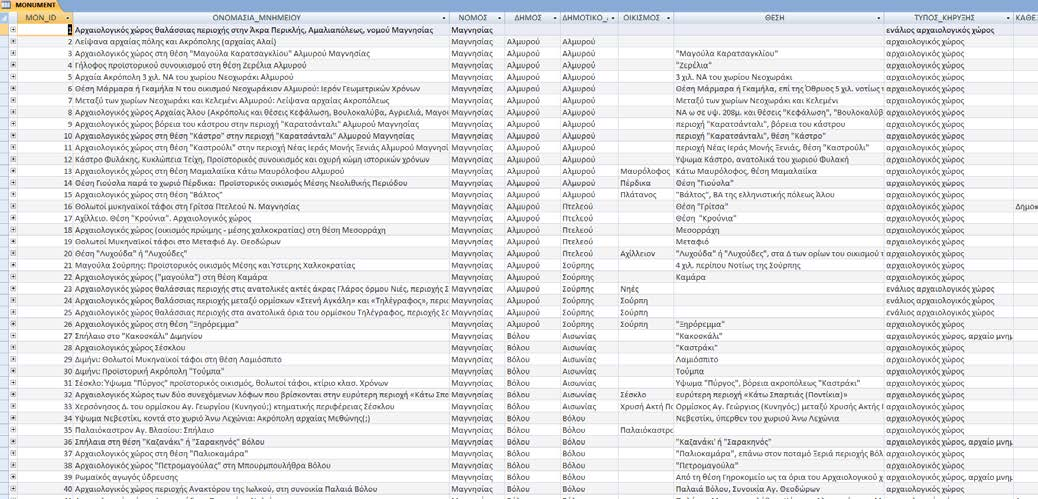Viewport: 1038px width, 499px height.
Task: Select the ΔΗΜΟΣ column header
Action: pyautogui.click(x=532, y=17)
